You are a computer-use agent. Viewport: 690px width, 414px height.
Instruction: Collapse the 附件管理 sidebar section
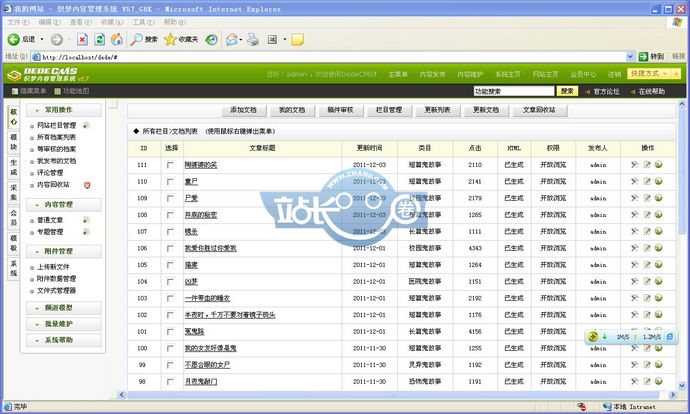coord(63,251)
